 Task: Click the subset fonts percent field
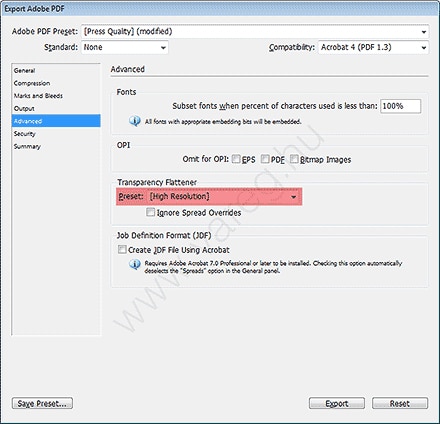400,106
